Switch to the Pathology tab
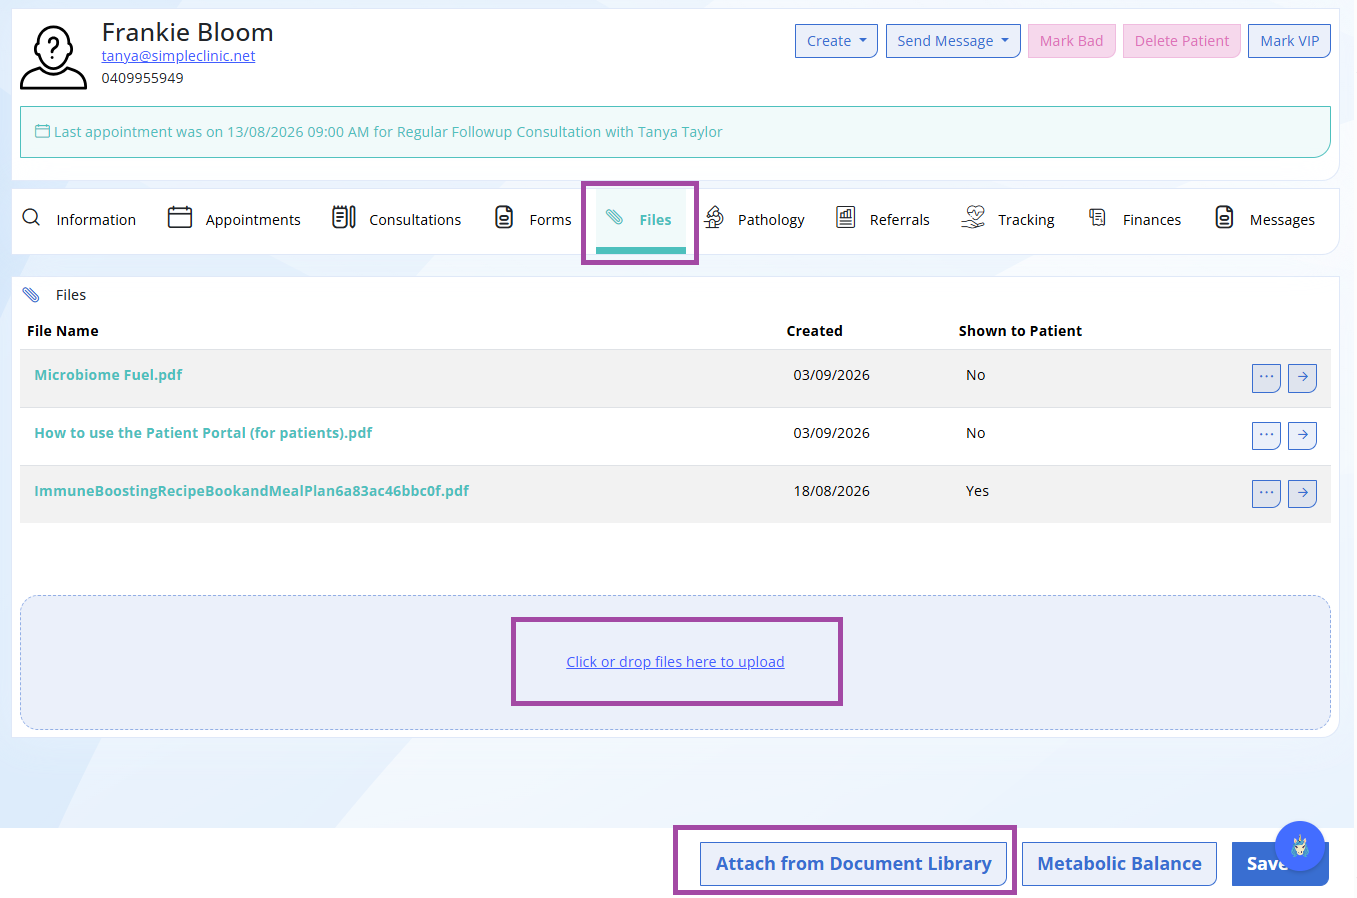1357x898 pixels. coord(755,219)
